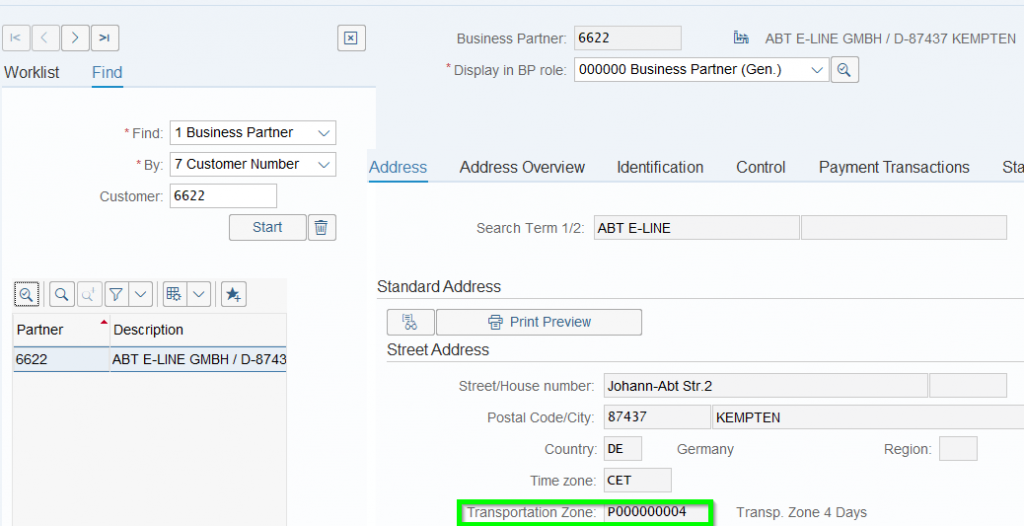1024x526 pixels.
Task: Click the Customer number input field
Action: pyautogui.click(x=223, y=196)
